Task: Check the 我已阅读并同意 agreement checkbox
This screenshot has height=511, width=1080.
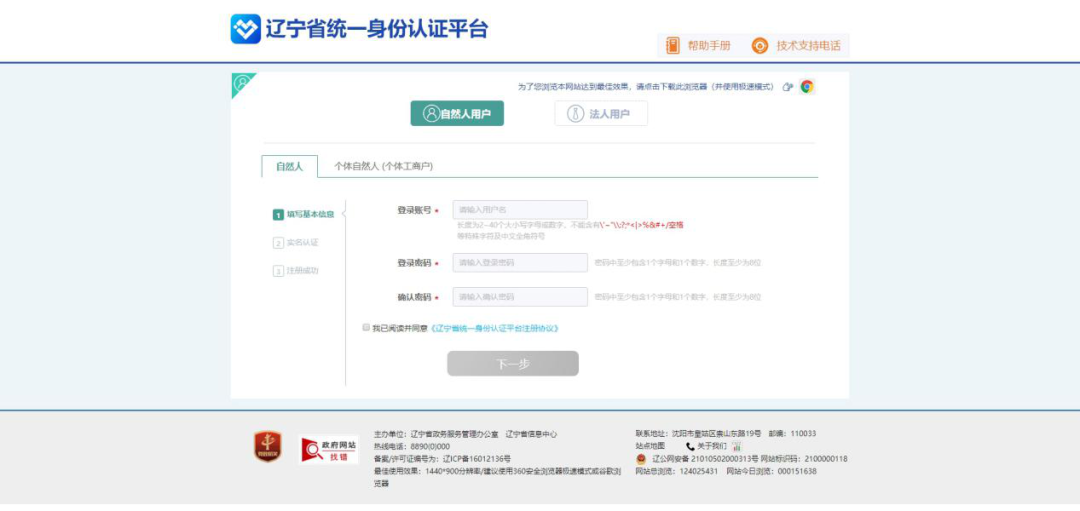Action: (366, 327)
